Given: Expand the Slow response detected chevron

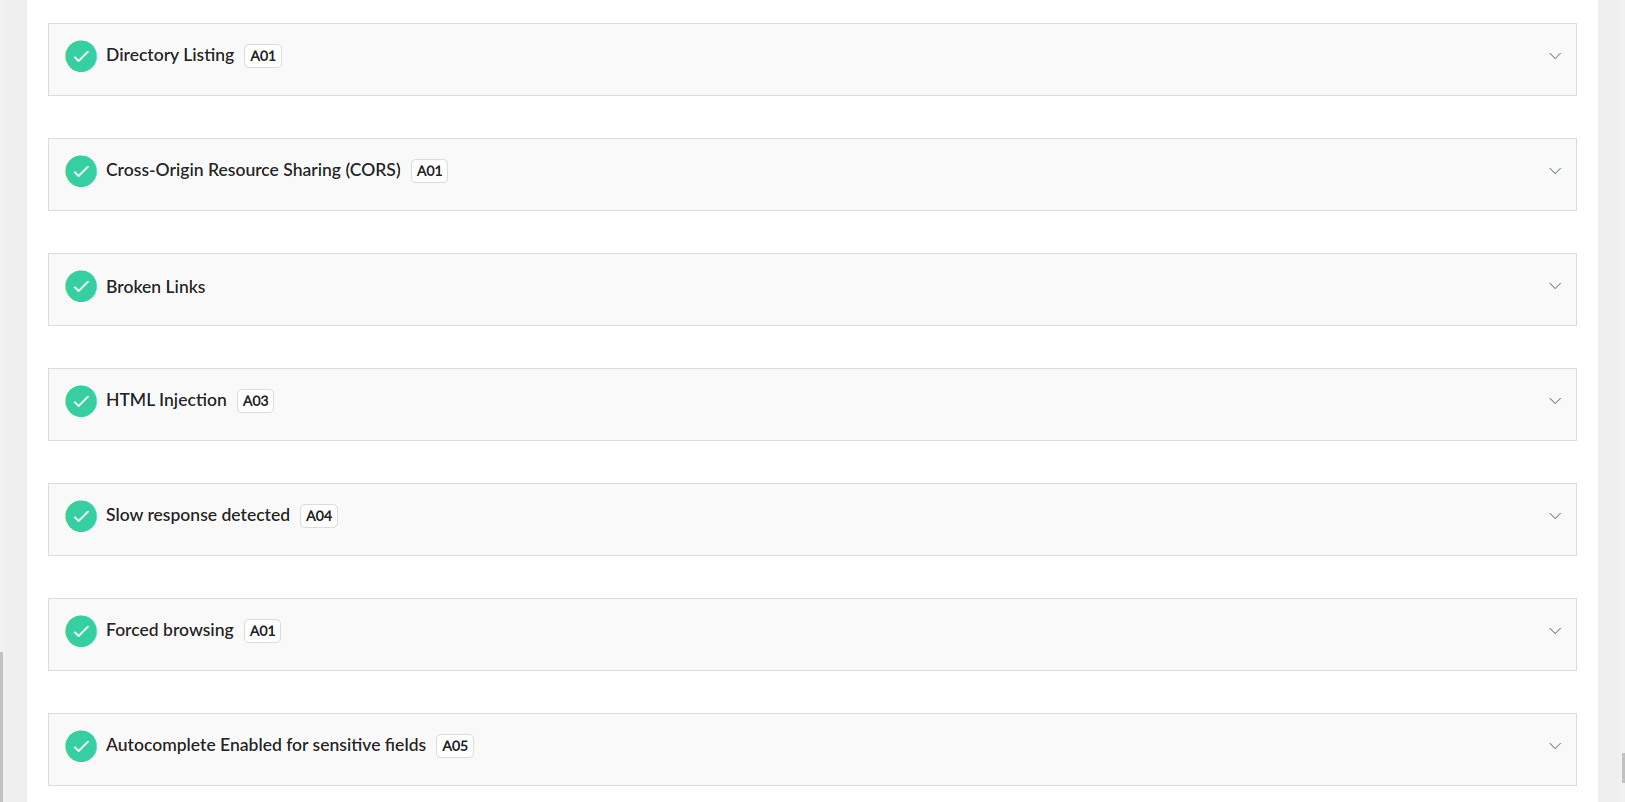Looking at the screenshot, I should pyautogui.click(x=1555, y=516).
